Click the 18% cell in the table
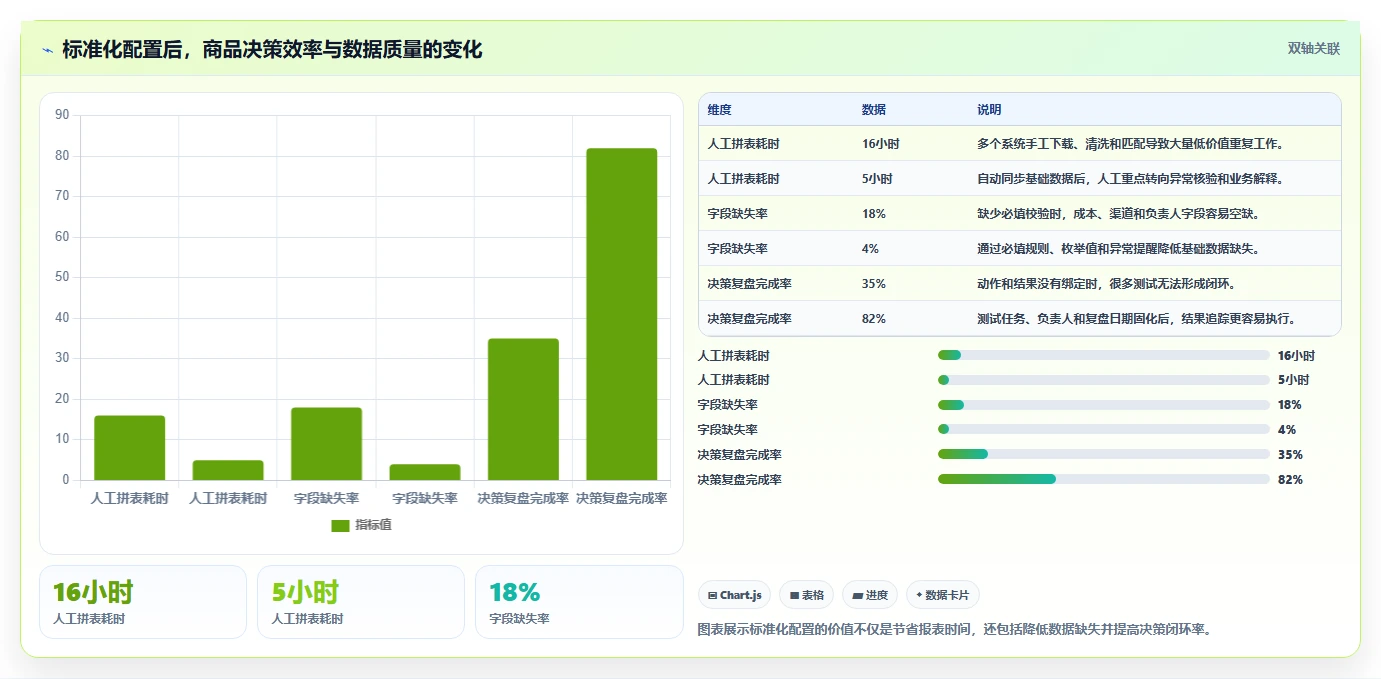 click(873, 214)
